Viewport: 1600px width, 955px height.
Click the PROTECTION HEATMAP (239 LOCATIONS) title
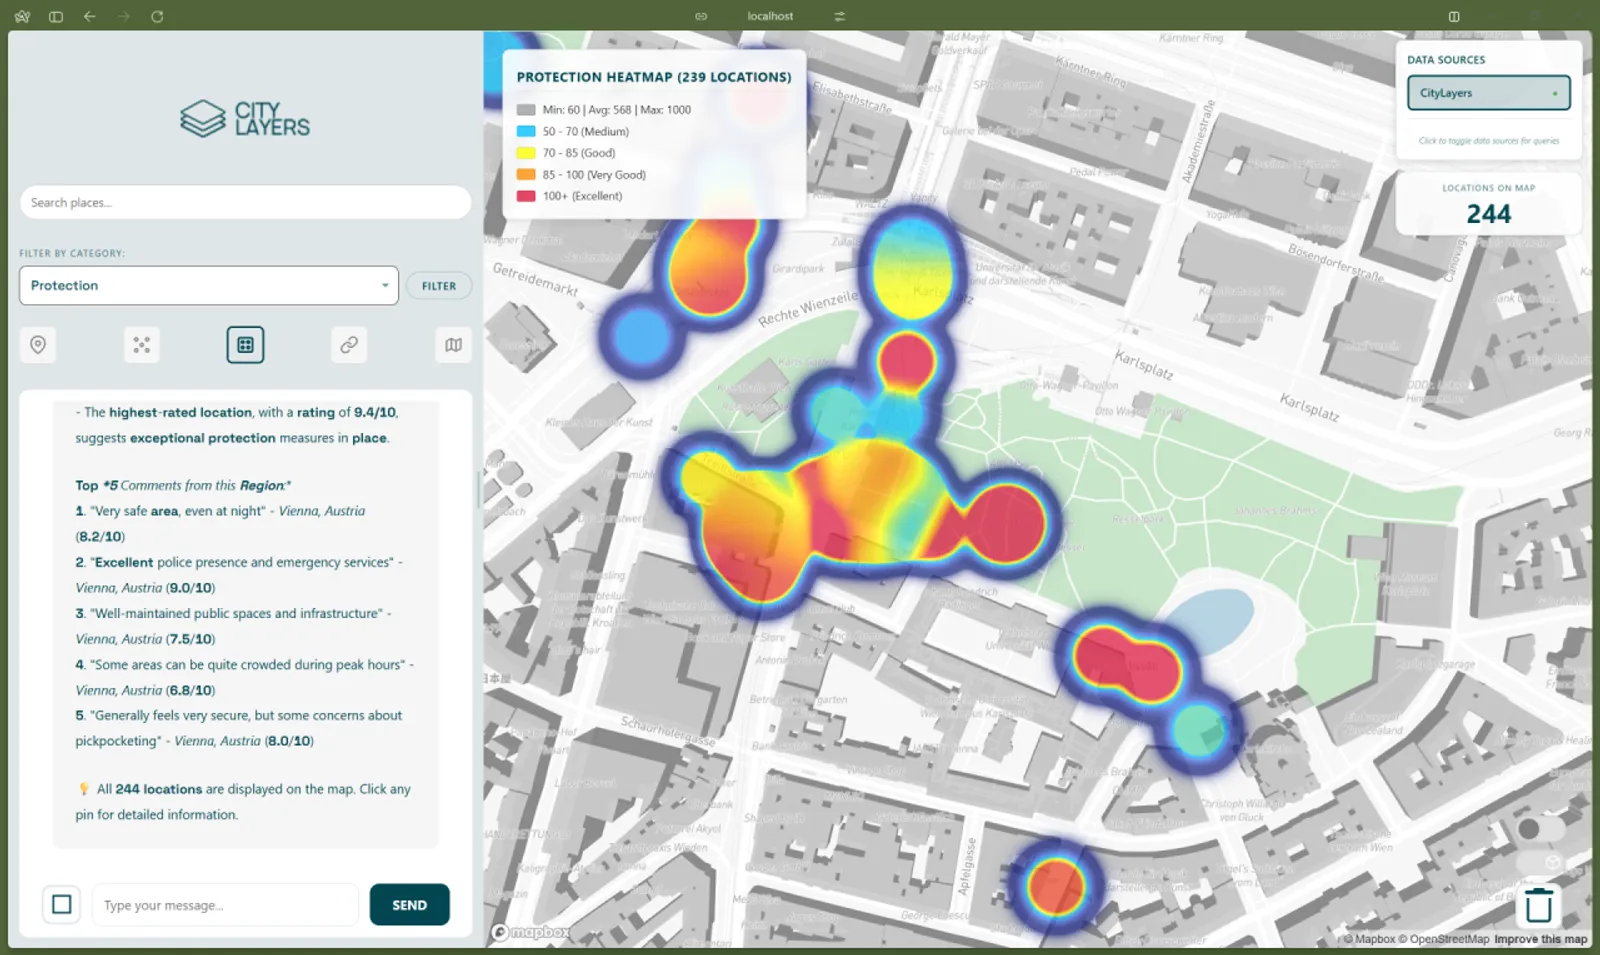coord(654,77)
